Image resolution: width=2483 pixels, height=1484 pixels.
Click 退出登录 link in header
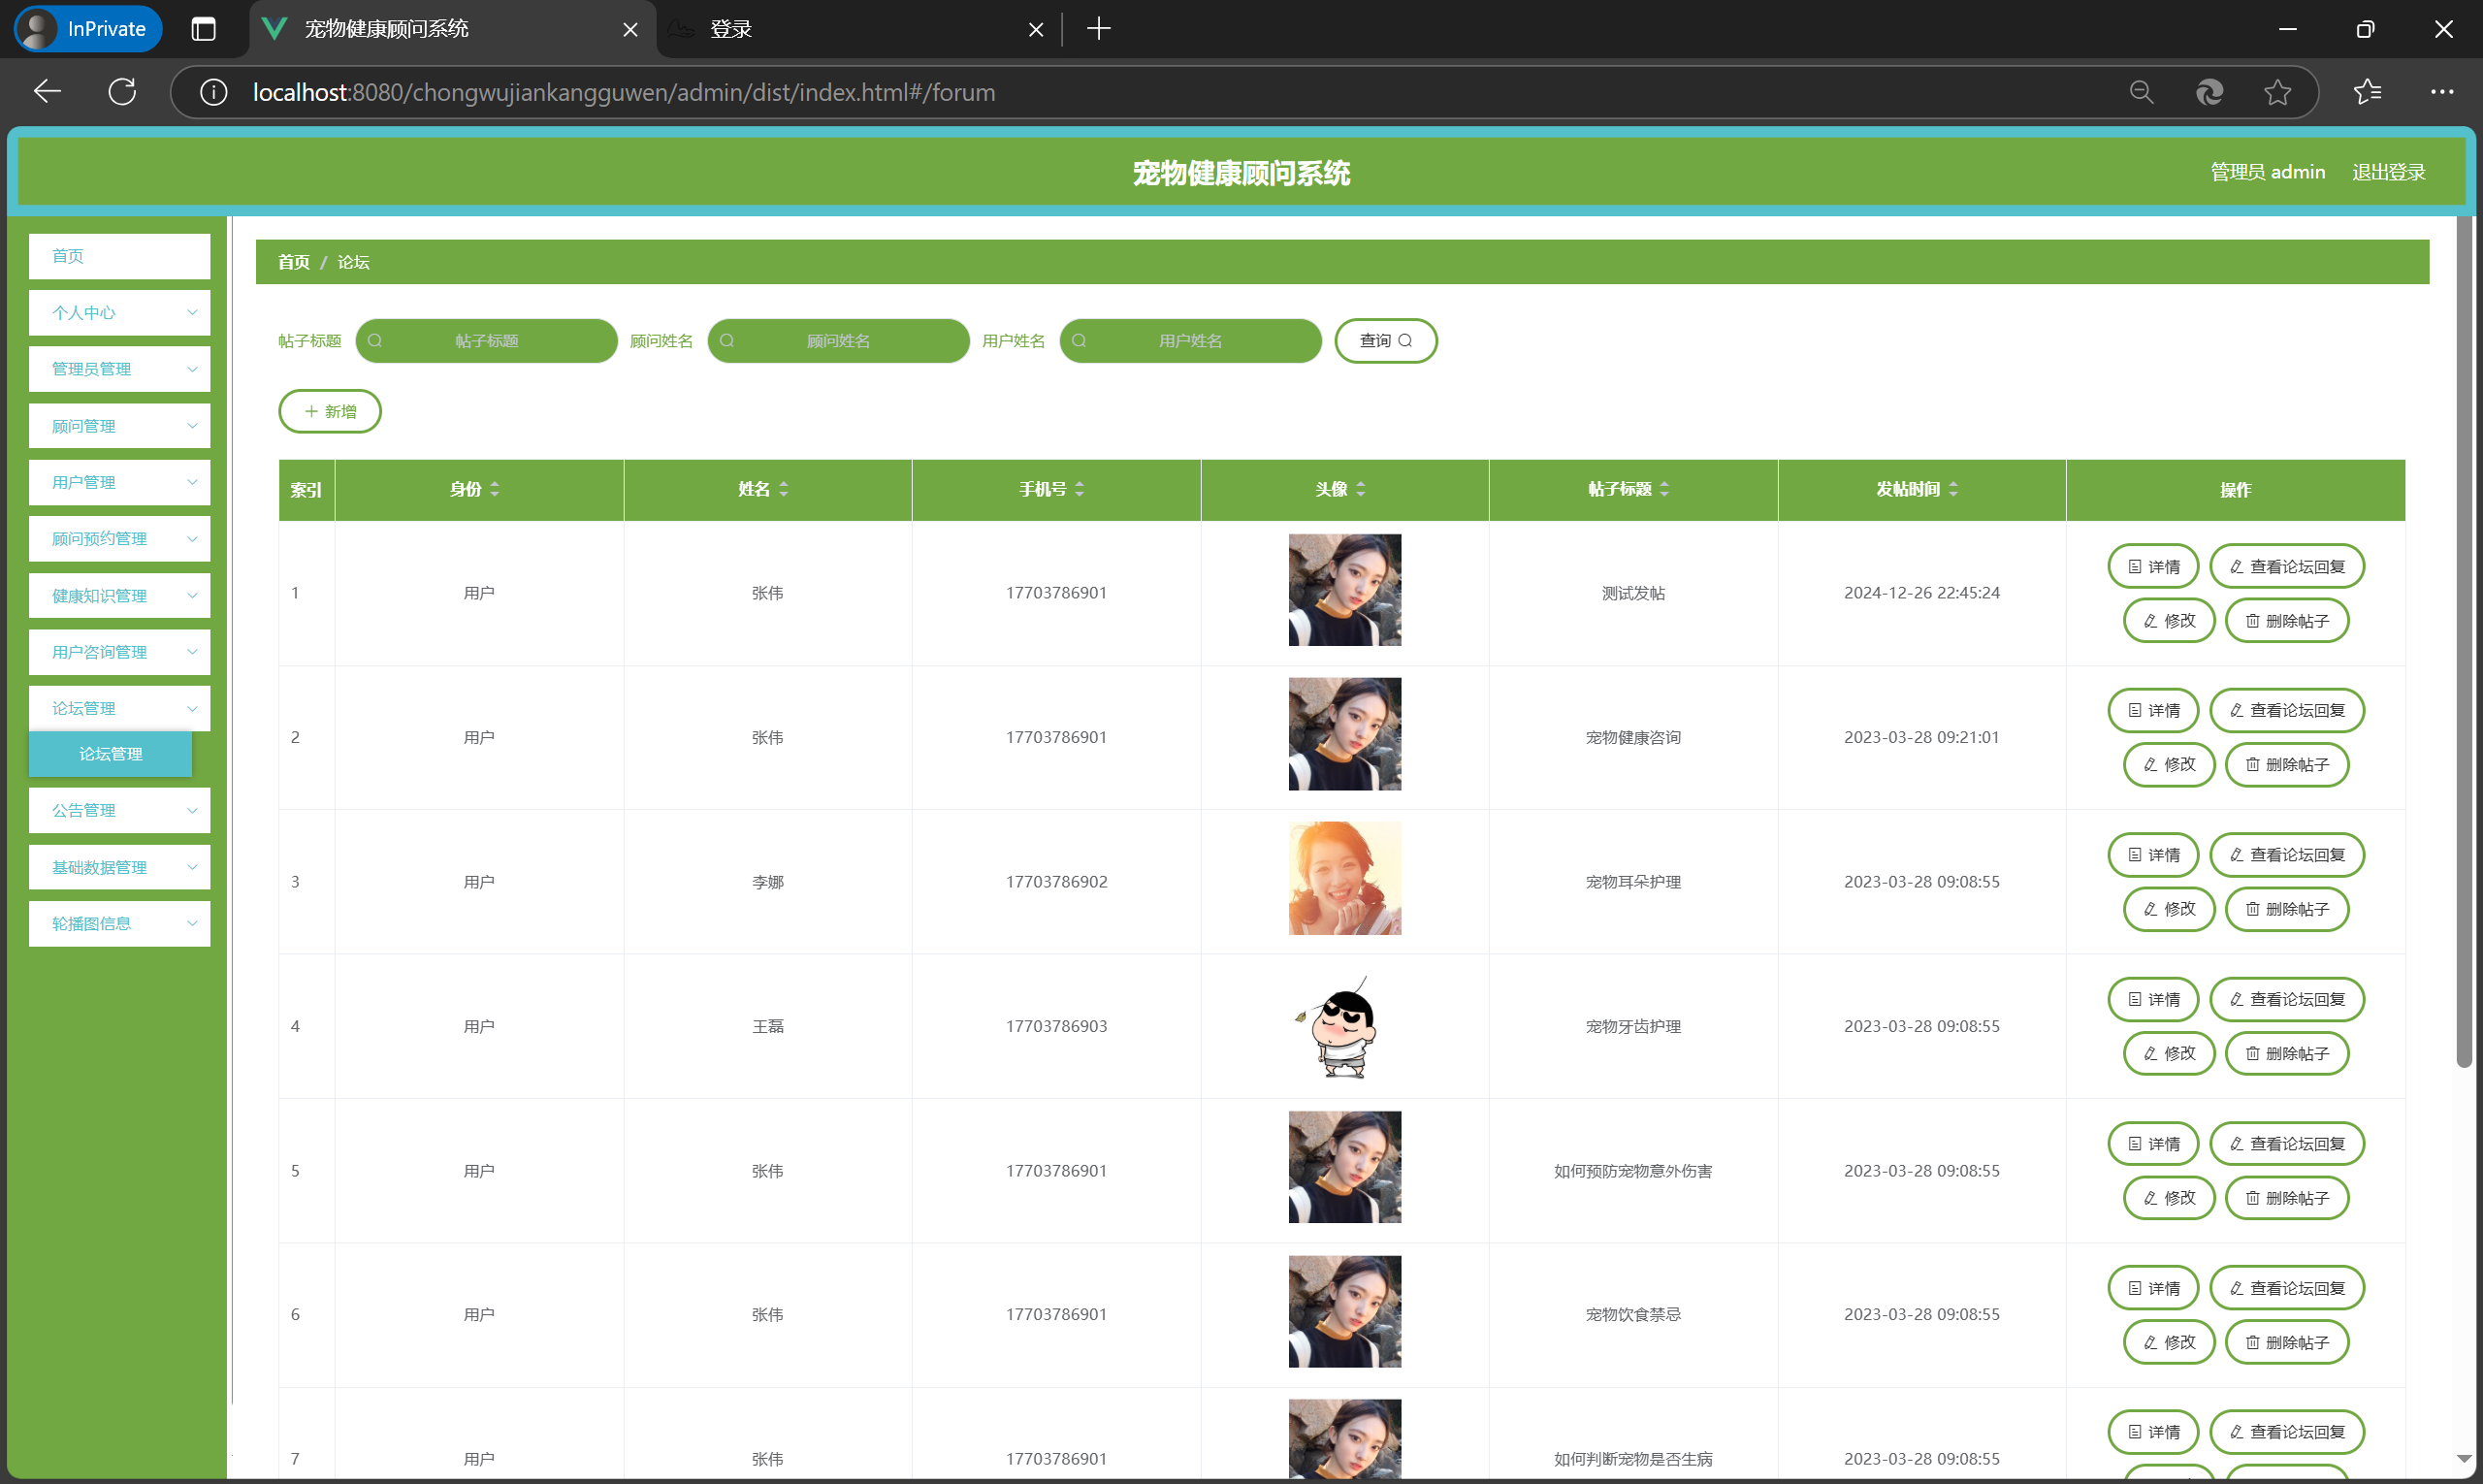pyautogui.click(x=2388, y=172)
